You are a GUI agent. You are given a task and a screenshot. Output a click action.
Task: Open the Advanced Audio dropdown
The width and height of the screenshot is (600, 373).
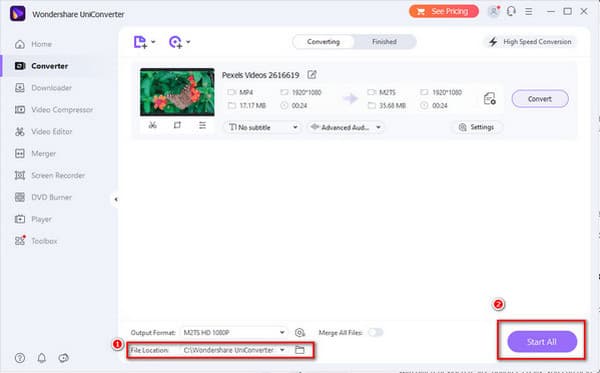(346, 127)
